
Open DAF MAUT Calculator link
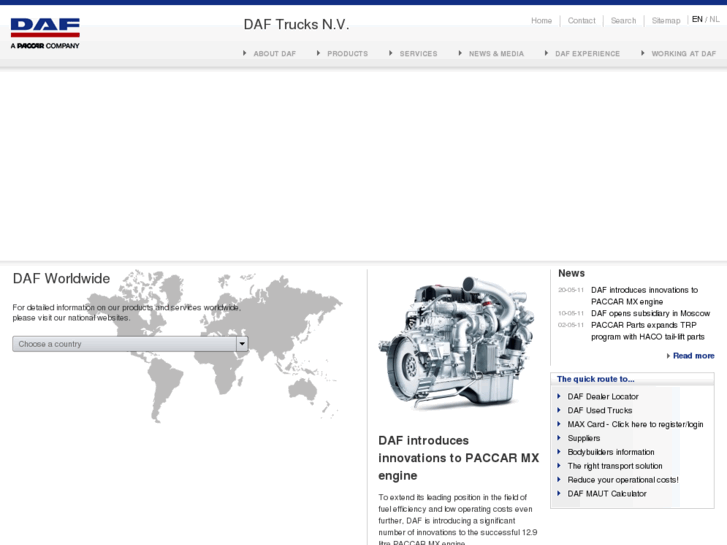pyautogui.click(x=607, y=494)
